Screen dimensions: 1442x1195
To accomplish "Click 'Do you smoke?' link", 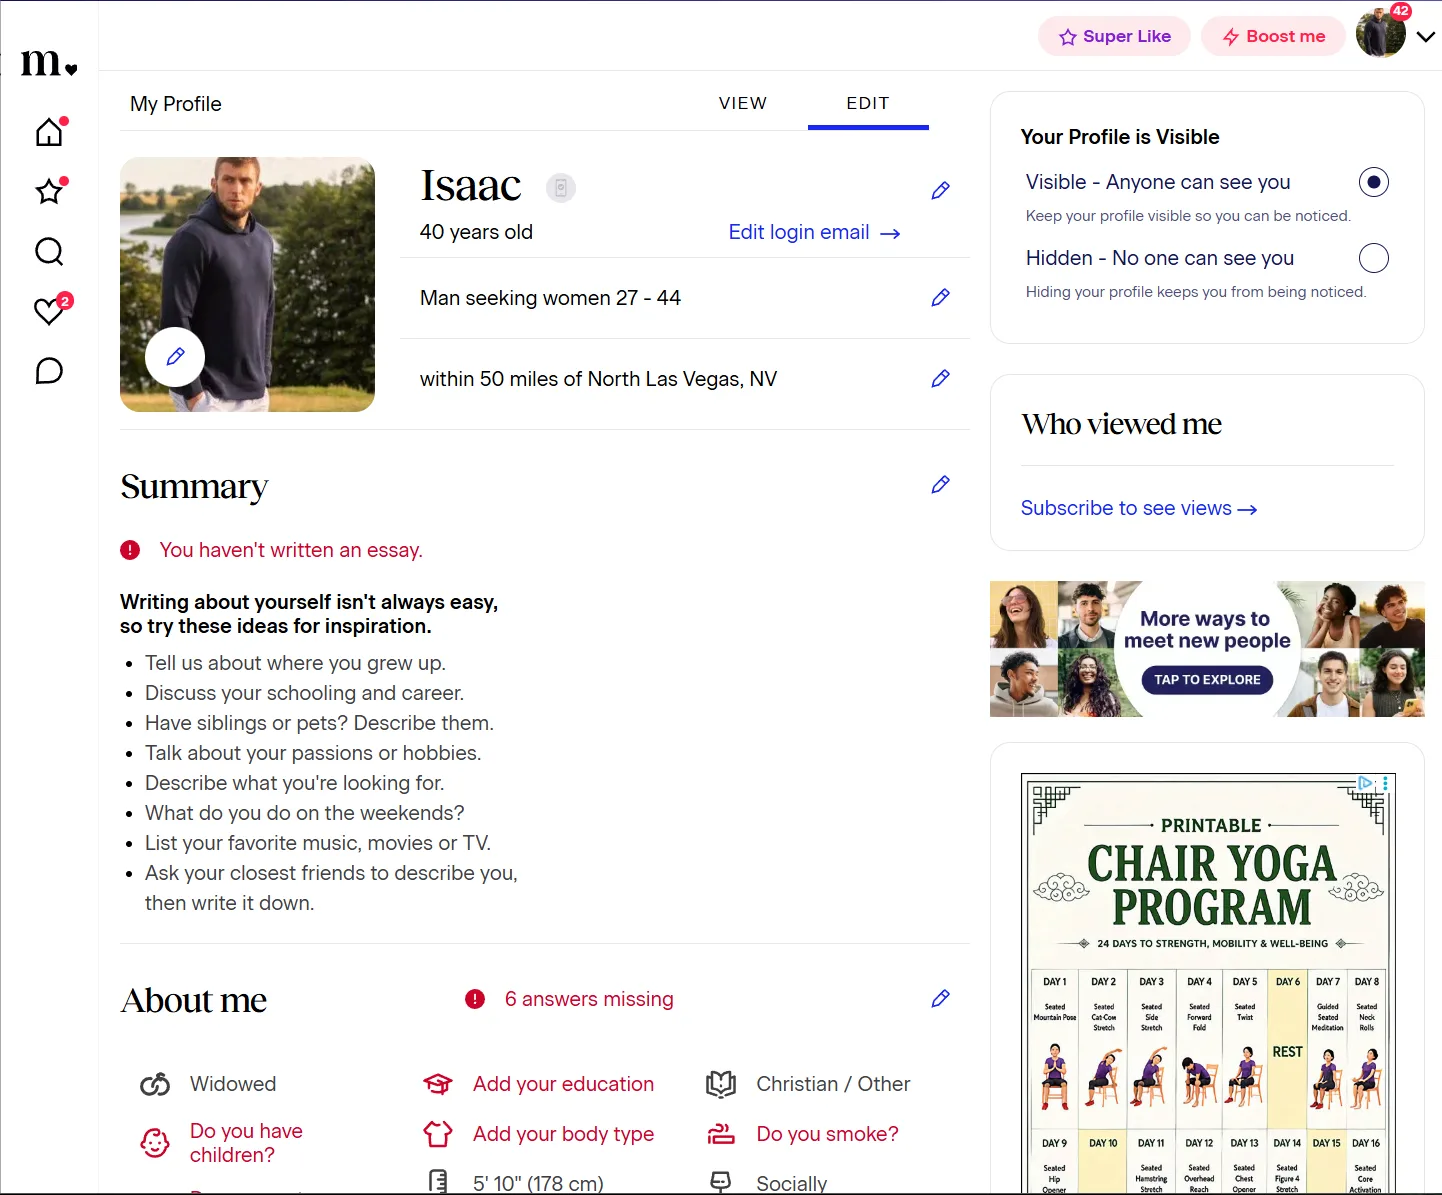I will click(828, 1134).
